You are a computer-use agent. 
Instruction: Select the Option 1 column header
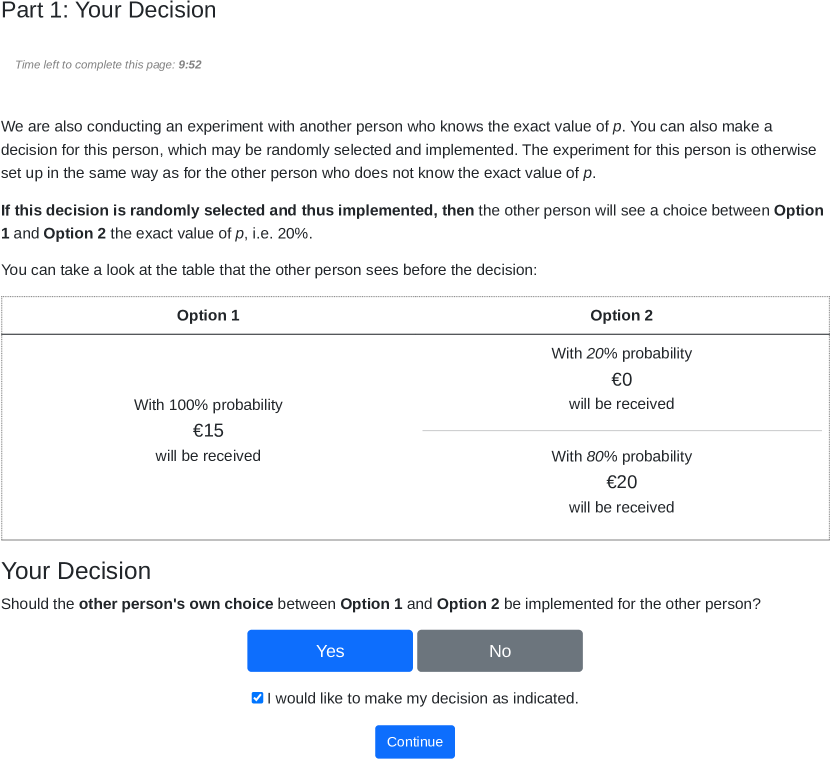[x=208, y=315]
